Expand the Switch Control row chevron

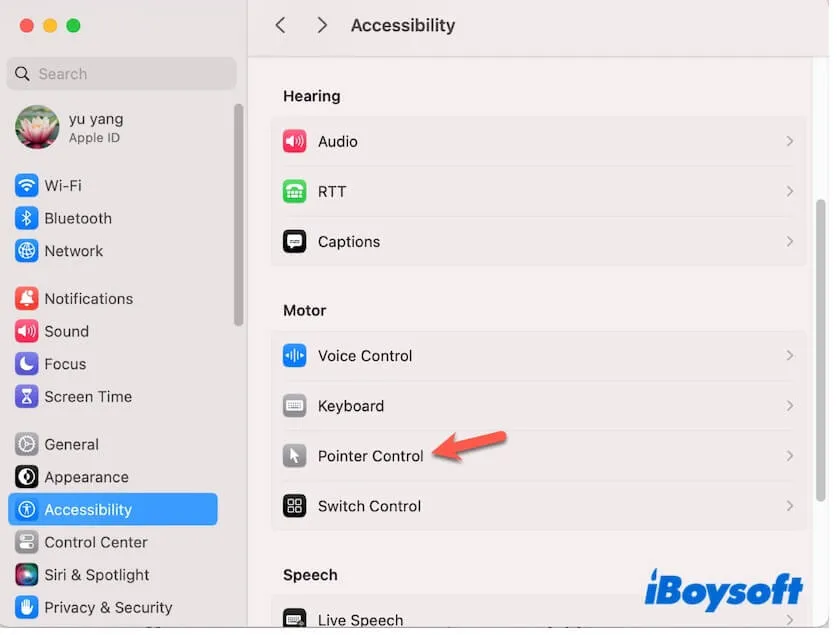(789, 506)
